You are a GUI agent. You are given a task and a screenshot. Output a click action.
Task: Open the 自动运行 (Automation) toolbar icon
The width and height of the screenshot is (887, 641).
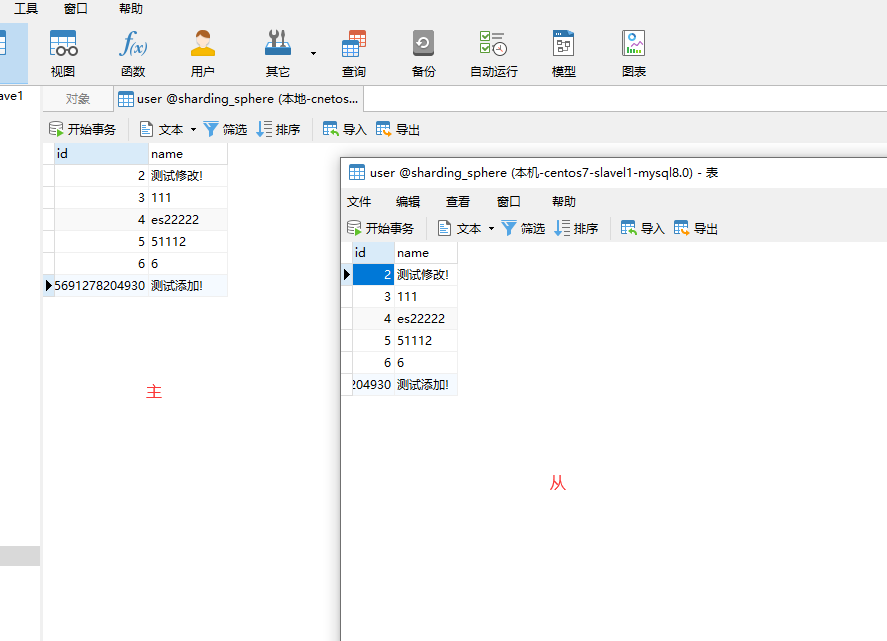click(x=494, y=54)
